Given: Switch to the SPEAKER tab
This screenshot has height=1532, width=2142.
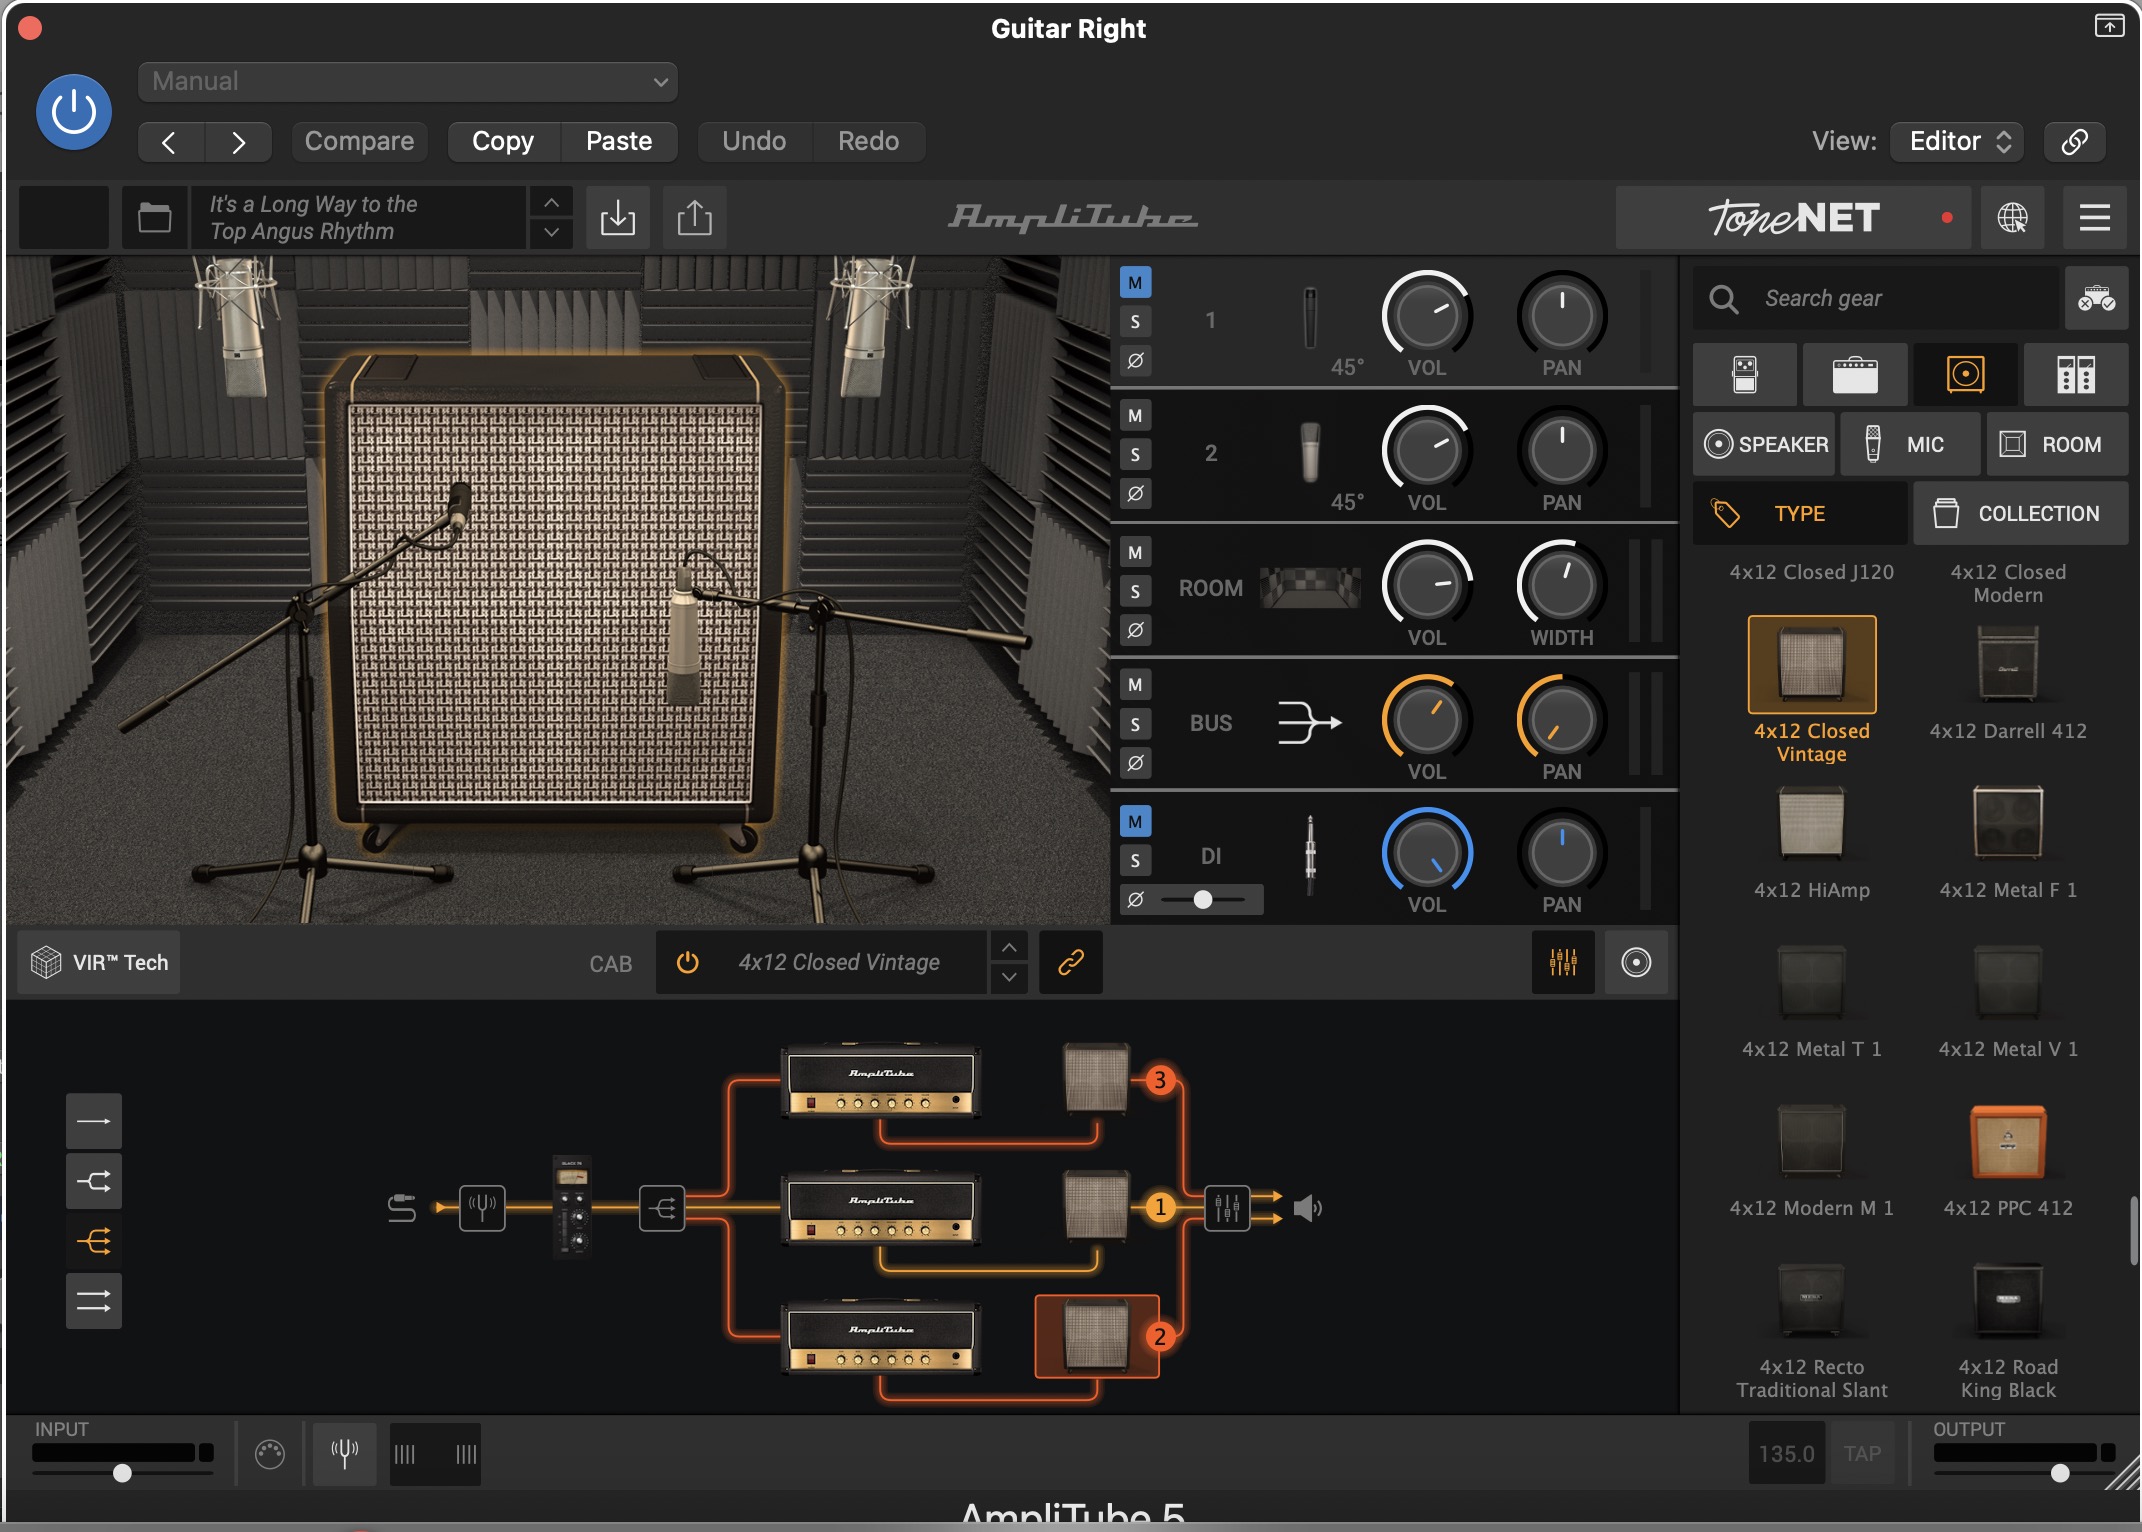Looking at the screenshot, I should [1765, 444].
